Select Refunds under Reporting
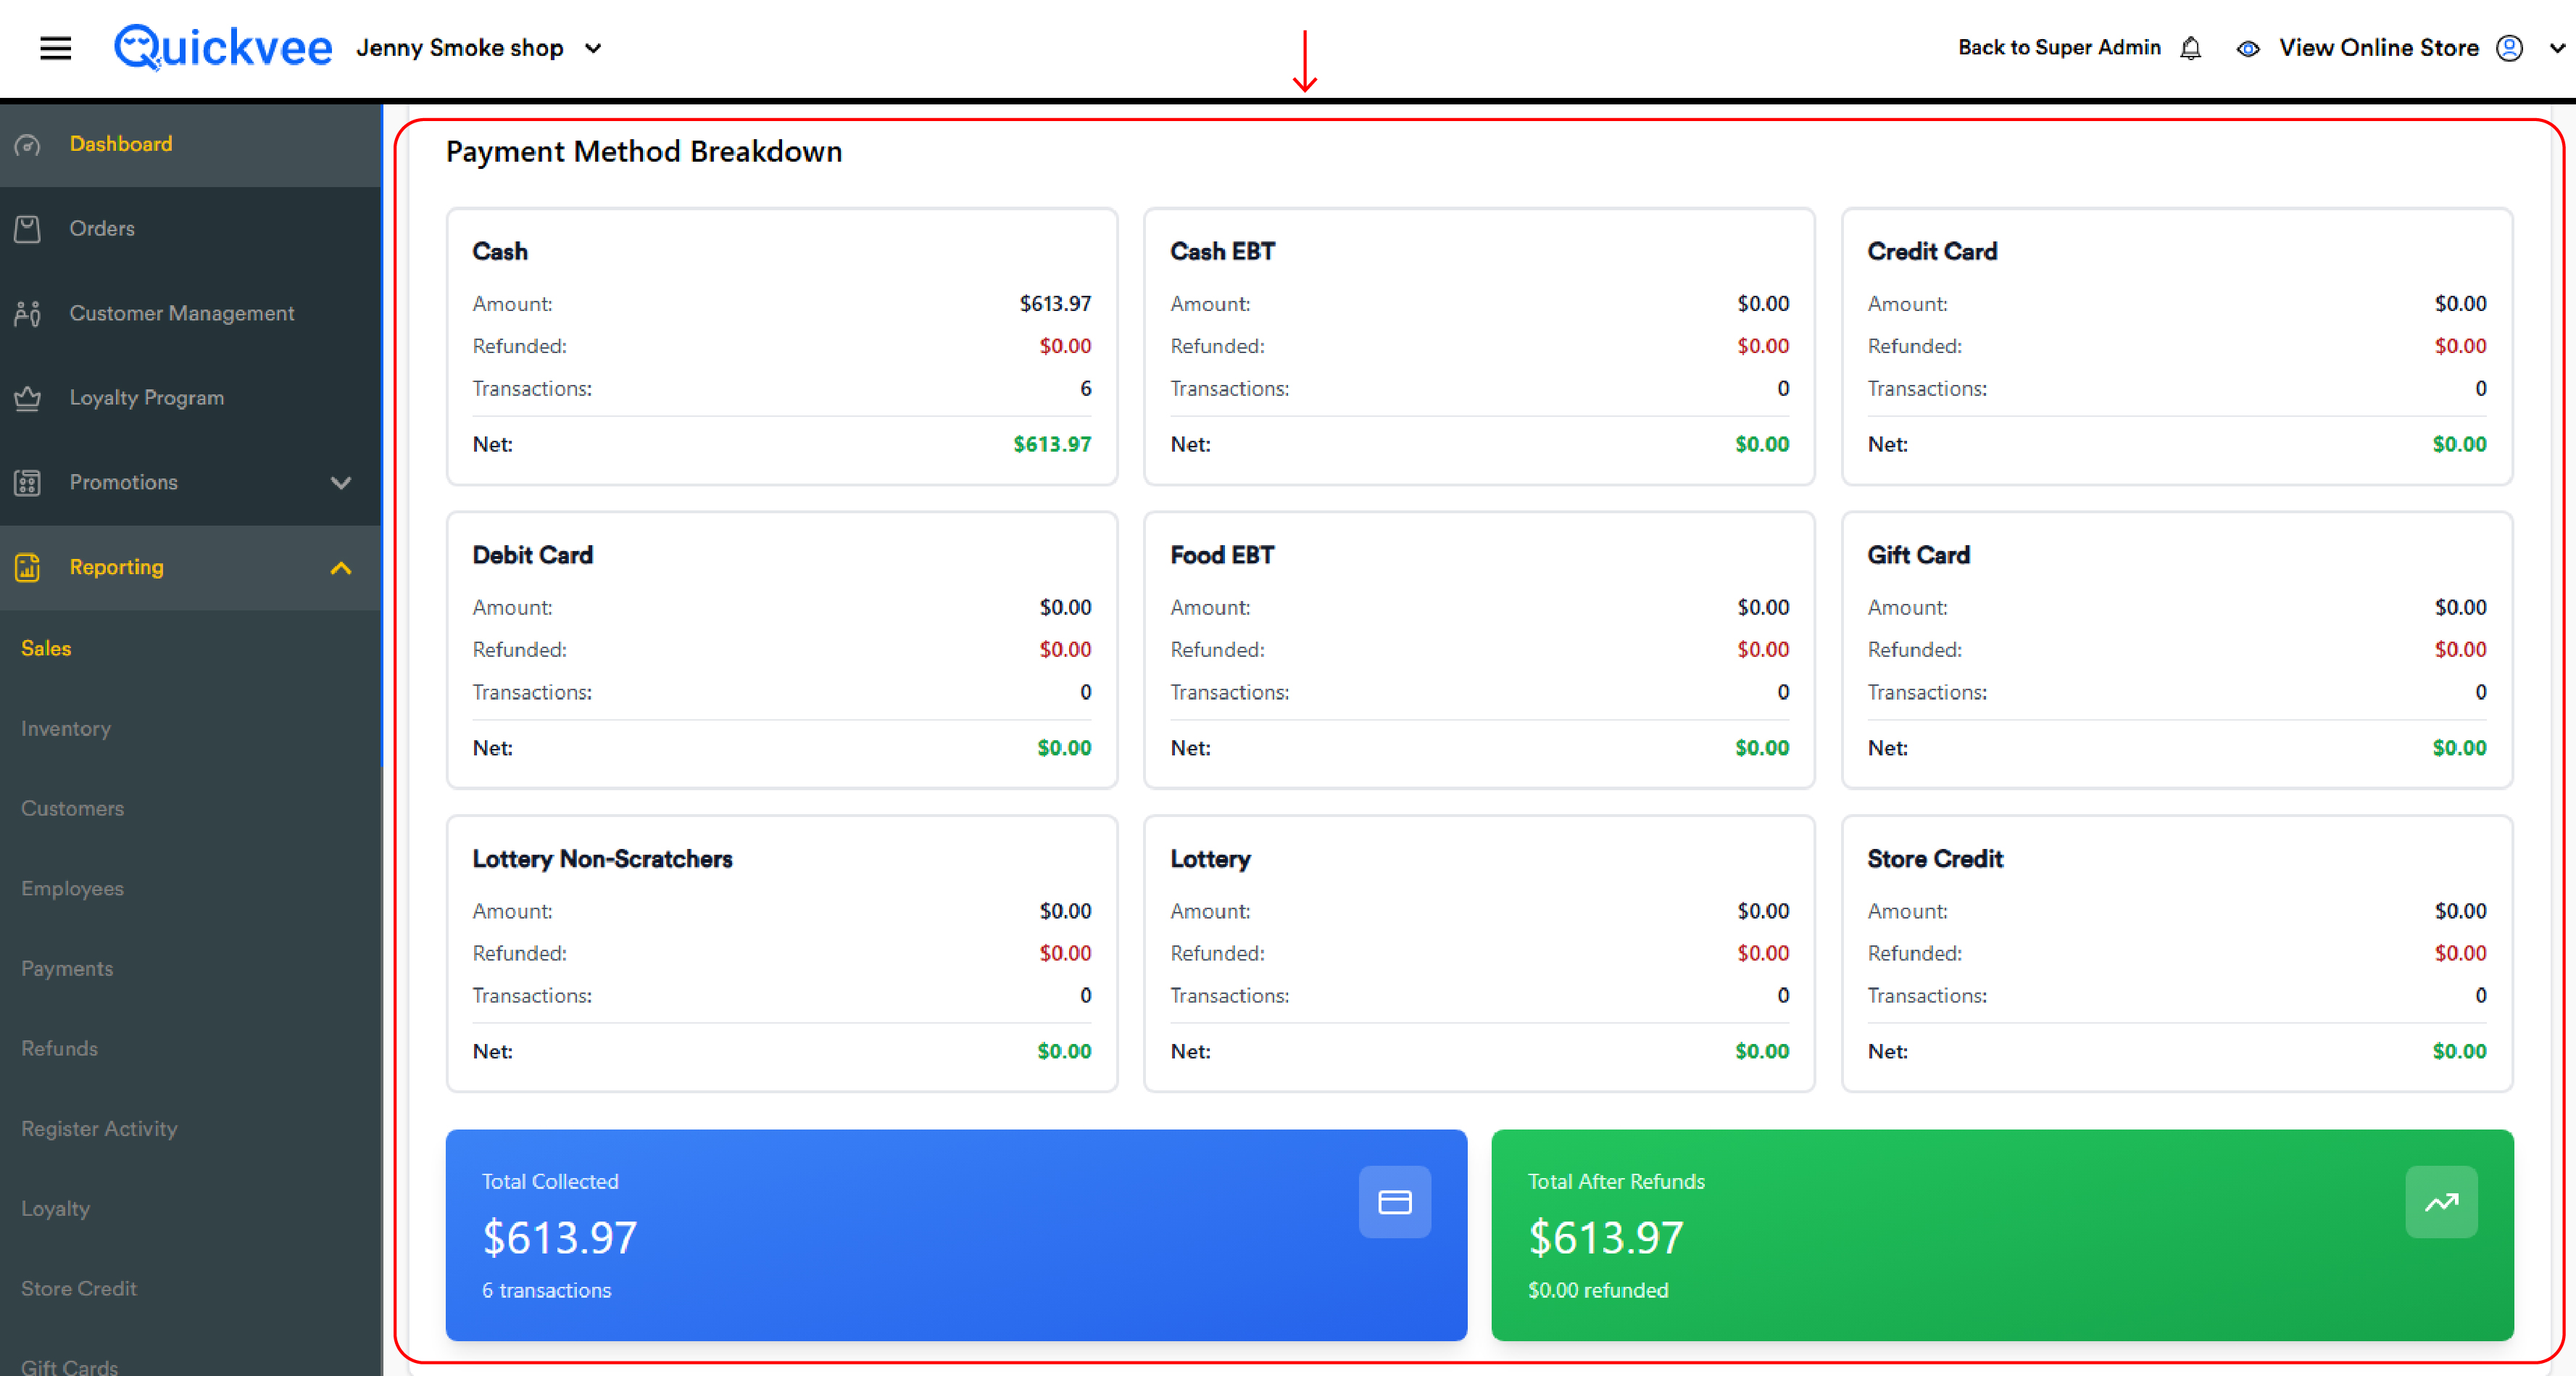2576x1376 pixels. 59,1048
